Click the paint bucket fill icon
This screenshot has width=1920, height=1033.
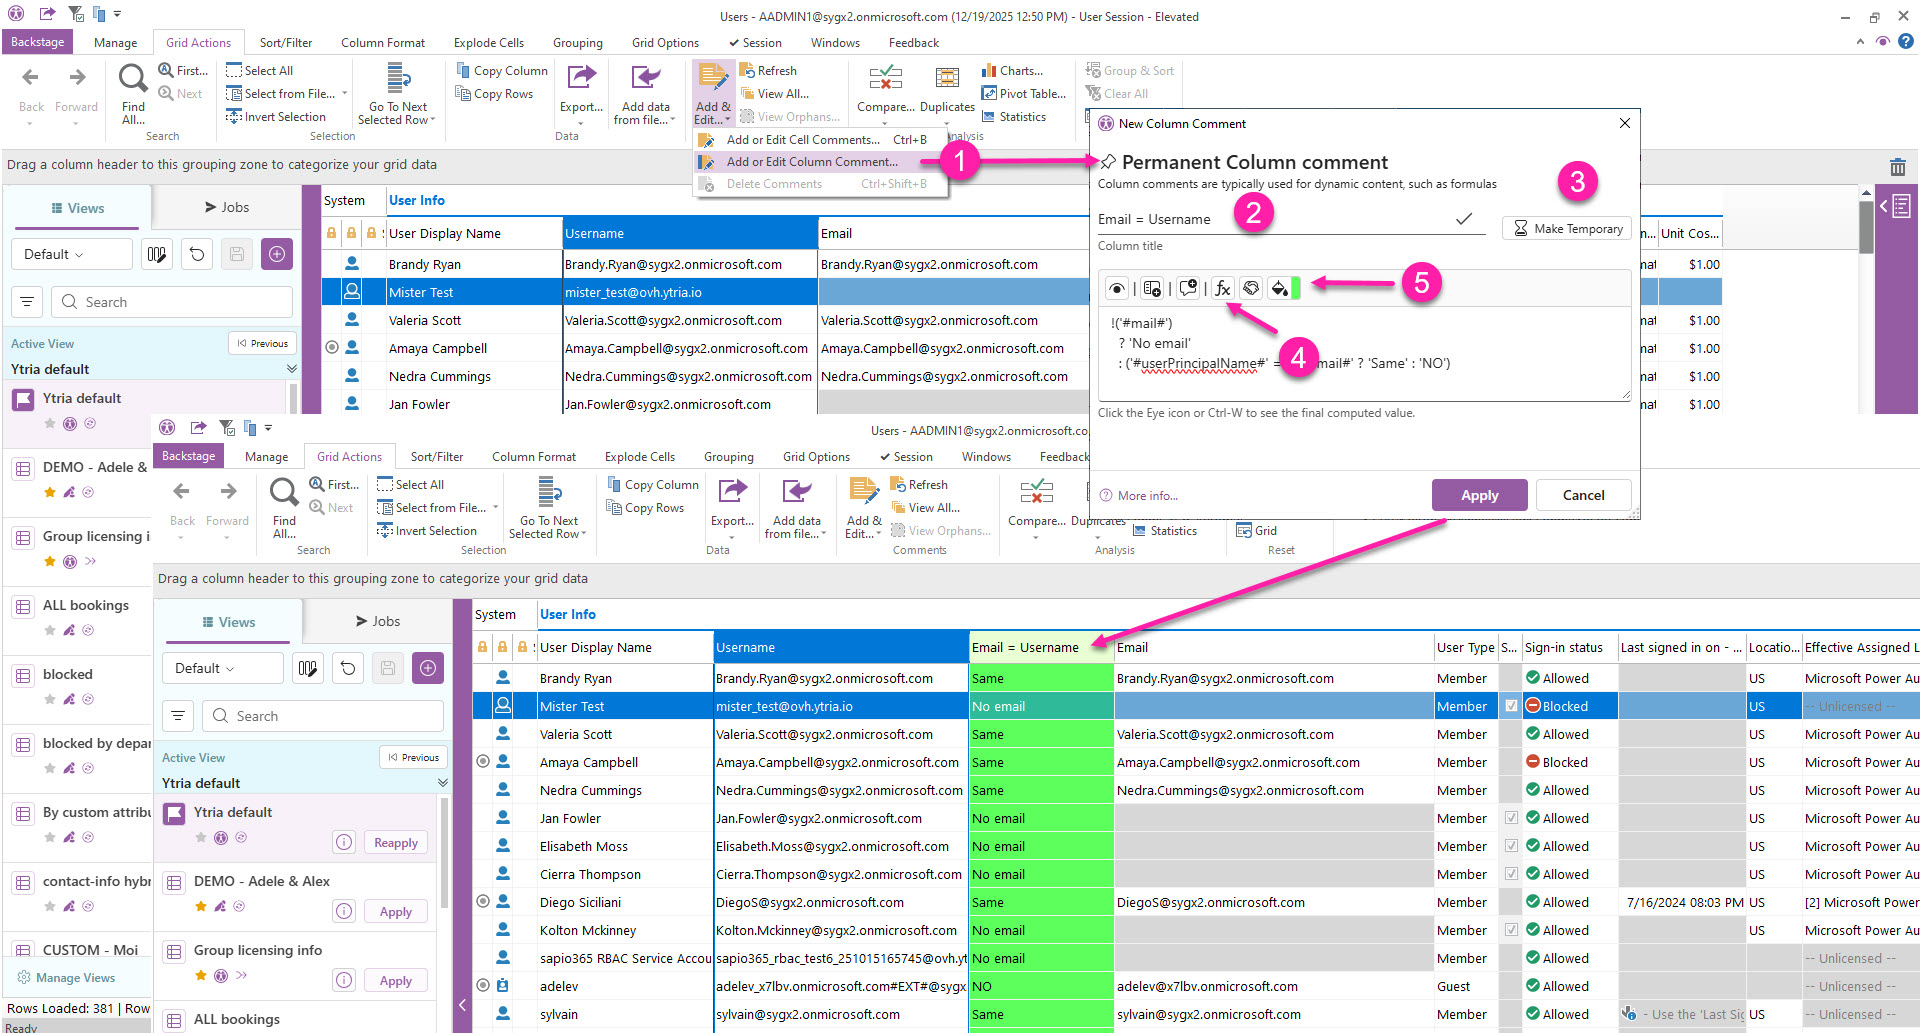1278,288
